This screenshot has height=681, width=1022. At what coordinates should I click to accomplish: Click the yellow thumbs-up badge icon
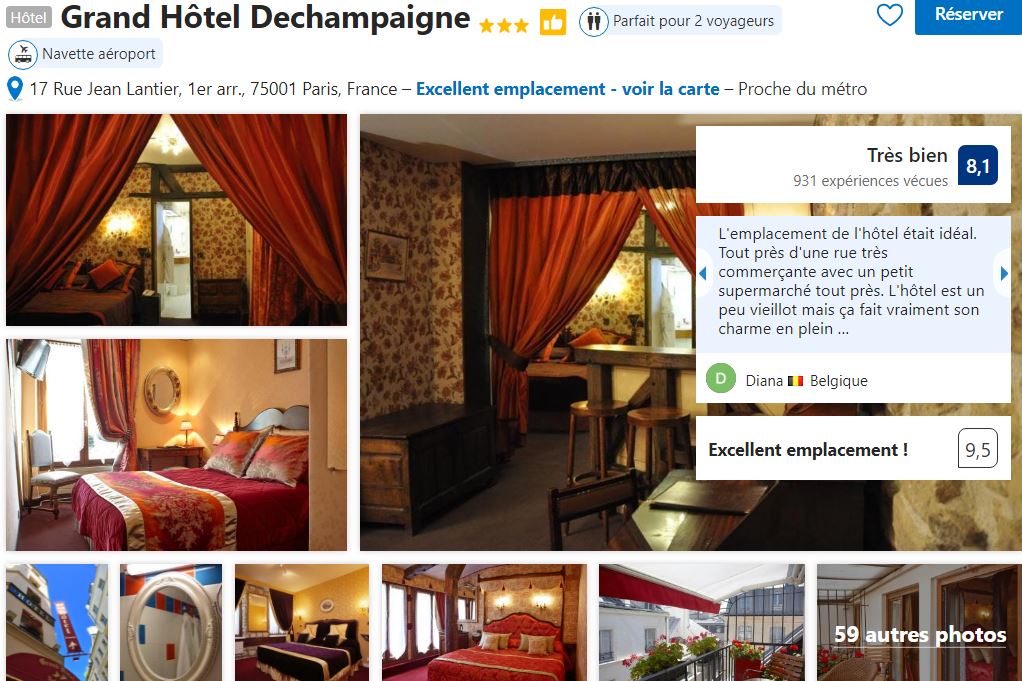click(x=553, y=23)
